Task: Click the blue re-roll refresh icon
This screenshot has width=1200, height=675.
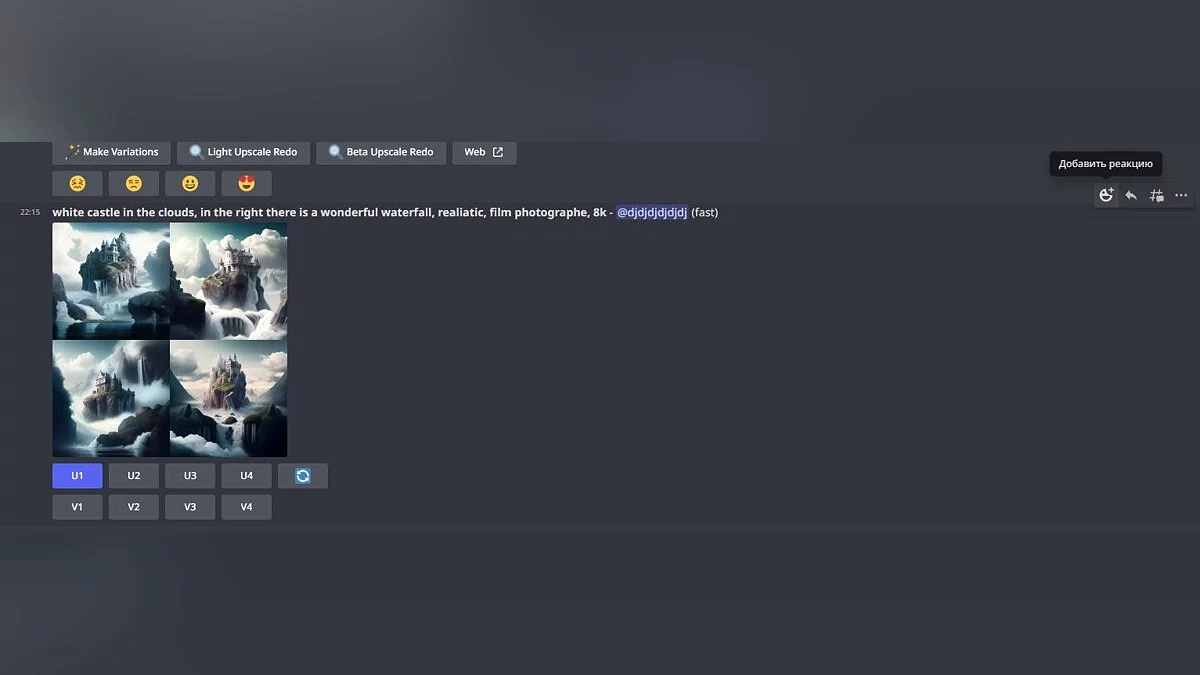Action: [x=303, y=476]
